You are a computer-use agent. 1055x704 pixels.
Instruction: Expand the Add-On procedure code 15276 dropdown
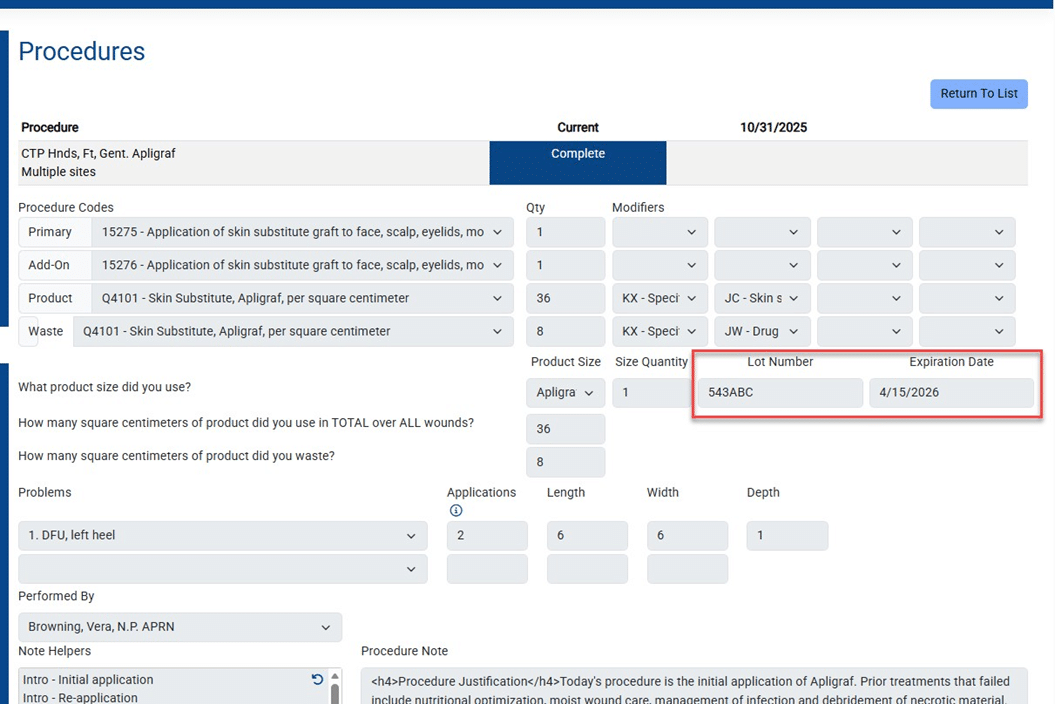[x=301, y=265]
